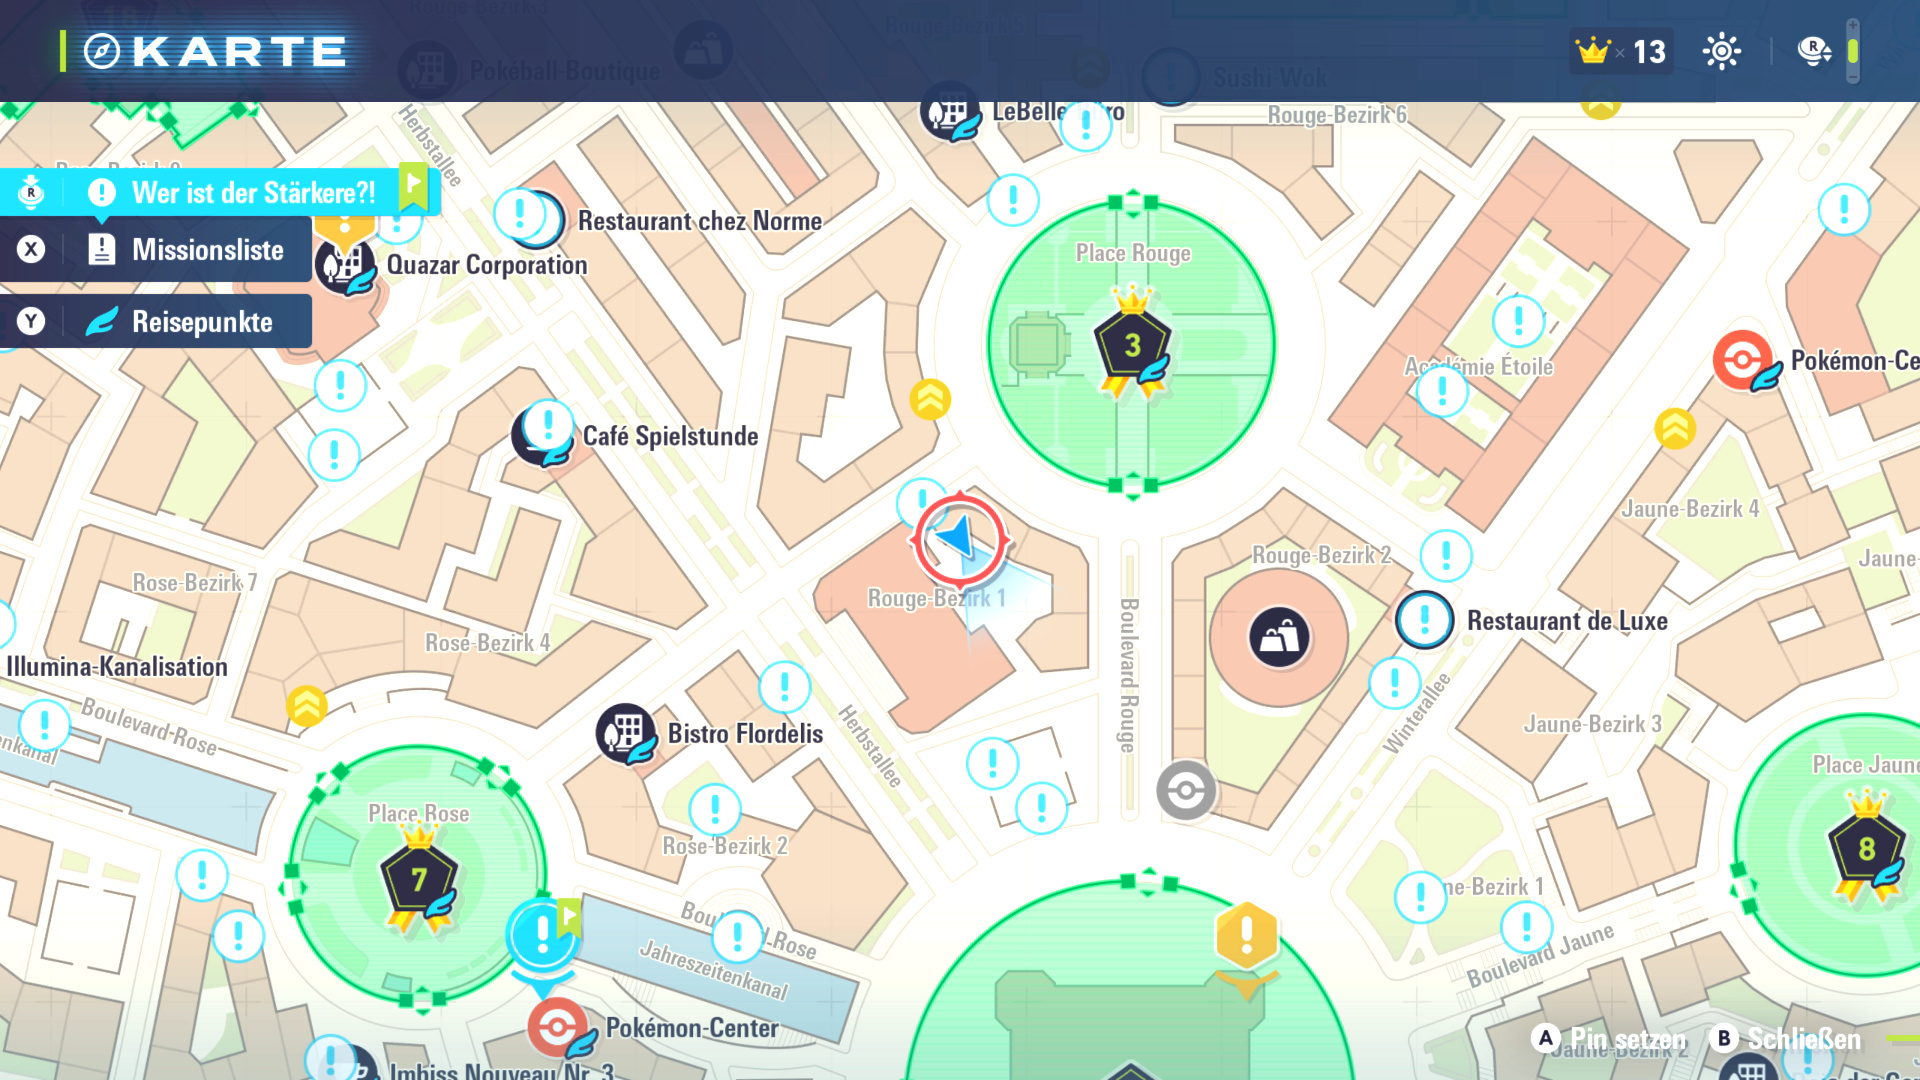Click the Place Rouge rank 3 battle zone badge
The height and width of the screenshot is (1080, 1920).
click(1132, 346)
